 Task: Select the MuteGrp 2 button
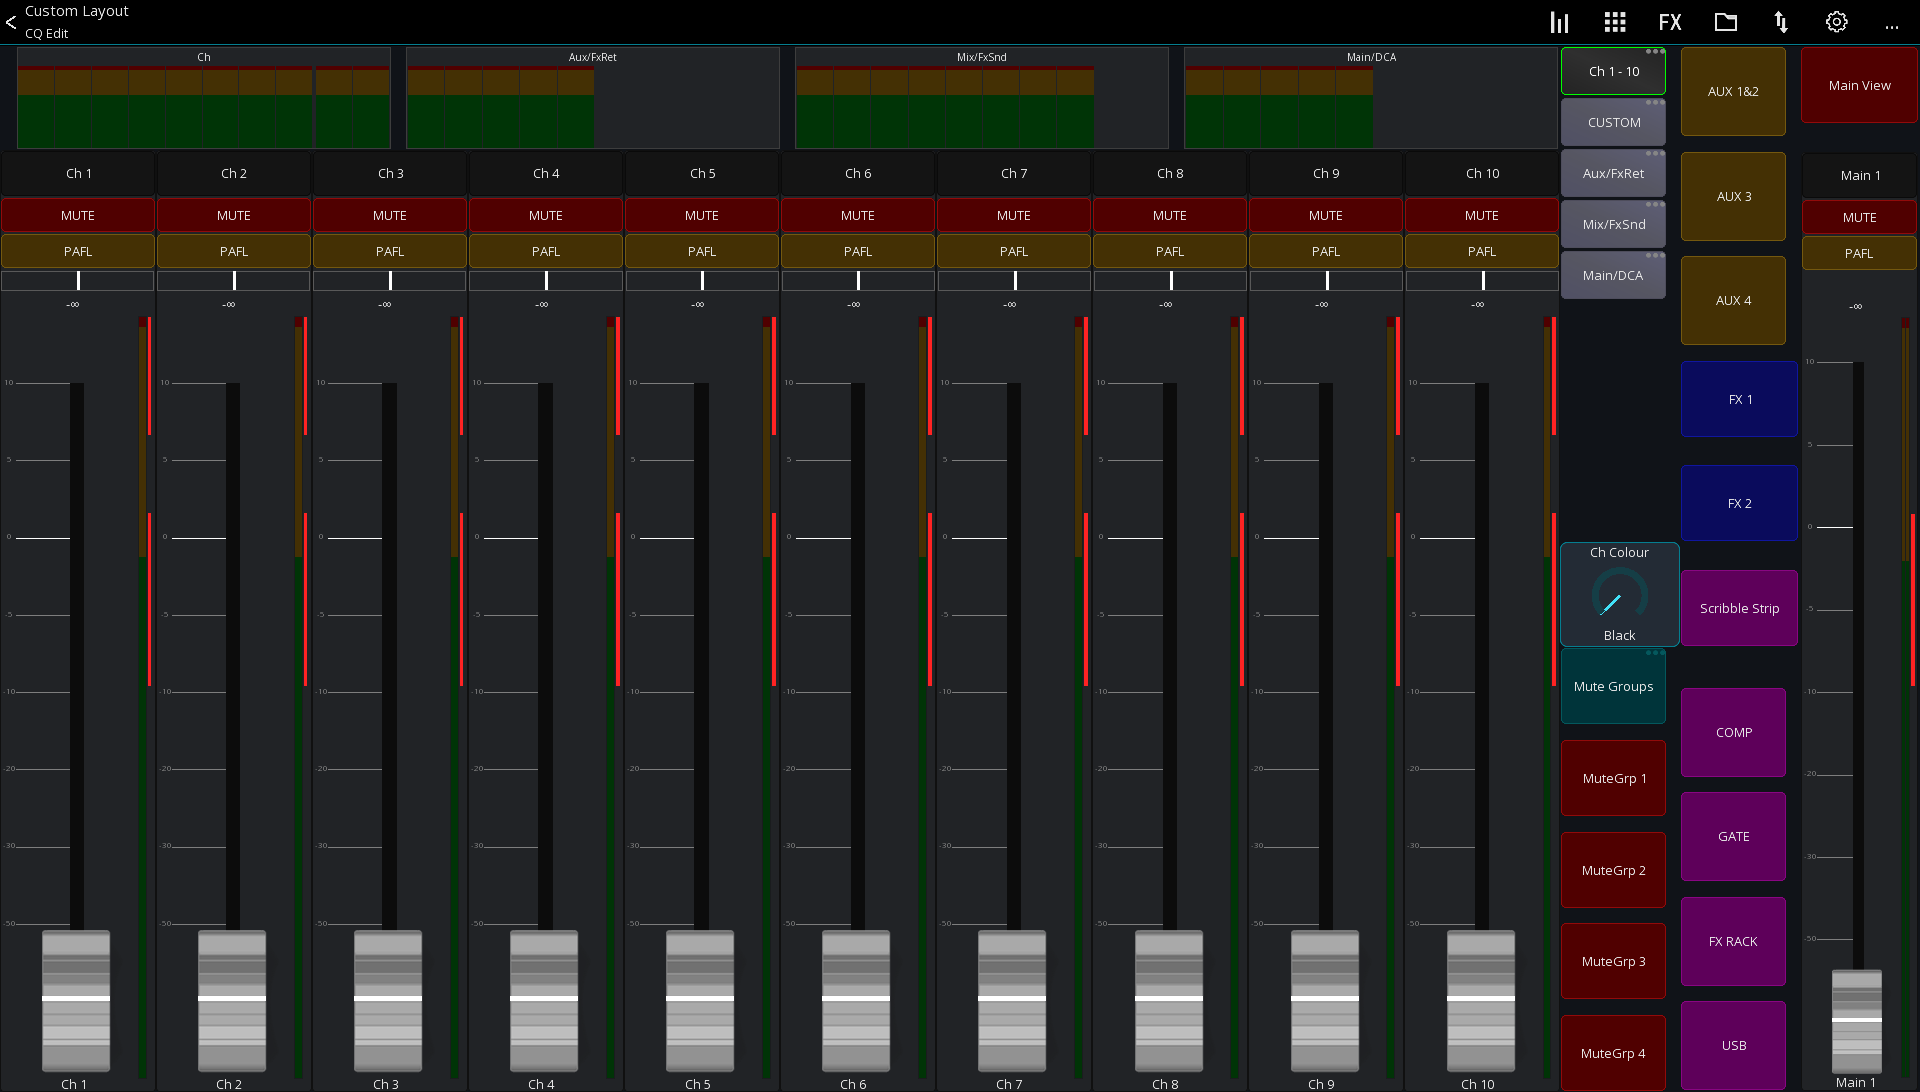1613,870
